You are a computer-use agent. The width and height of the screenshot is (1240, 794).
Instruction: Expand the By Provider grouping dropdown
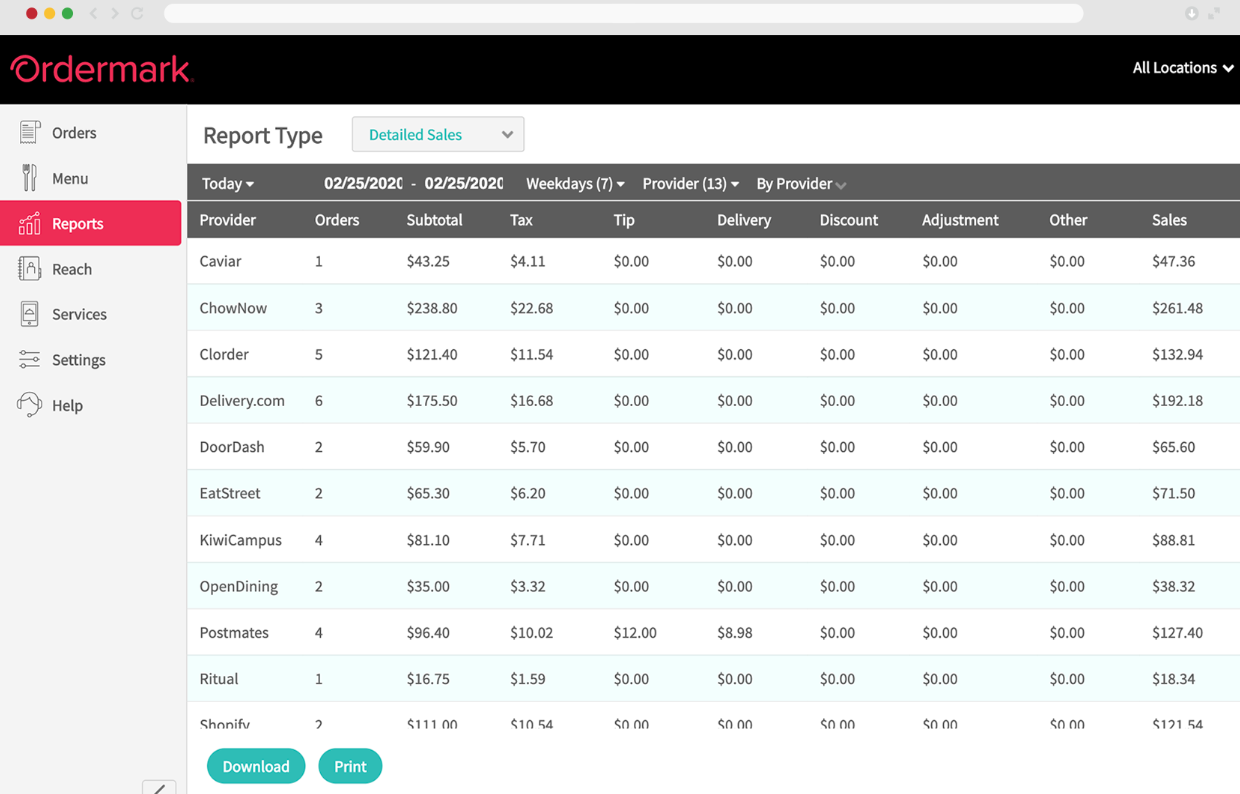pyautogui.click(x=799, y=183)
